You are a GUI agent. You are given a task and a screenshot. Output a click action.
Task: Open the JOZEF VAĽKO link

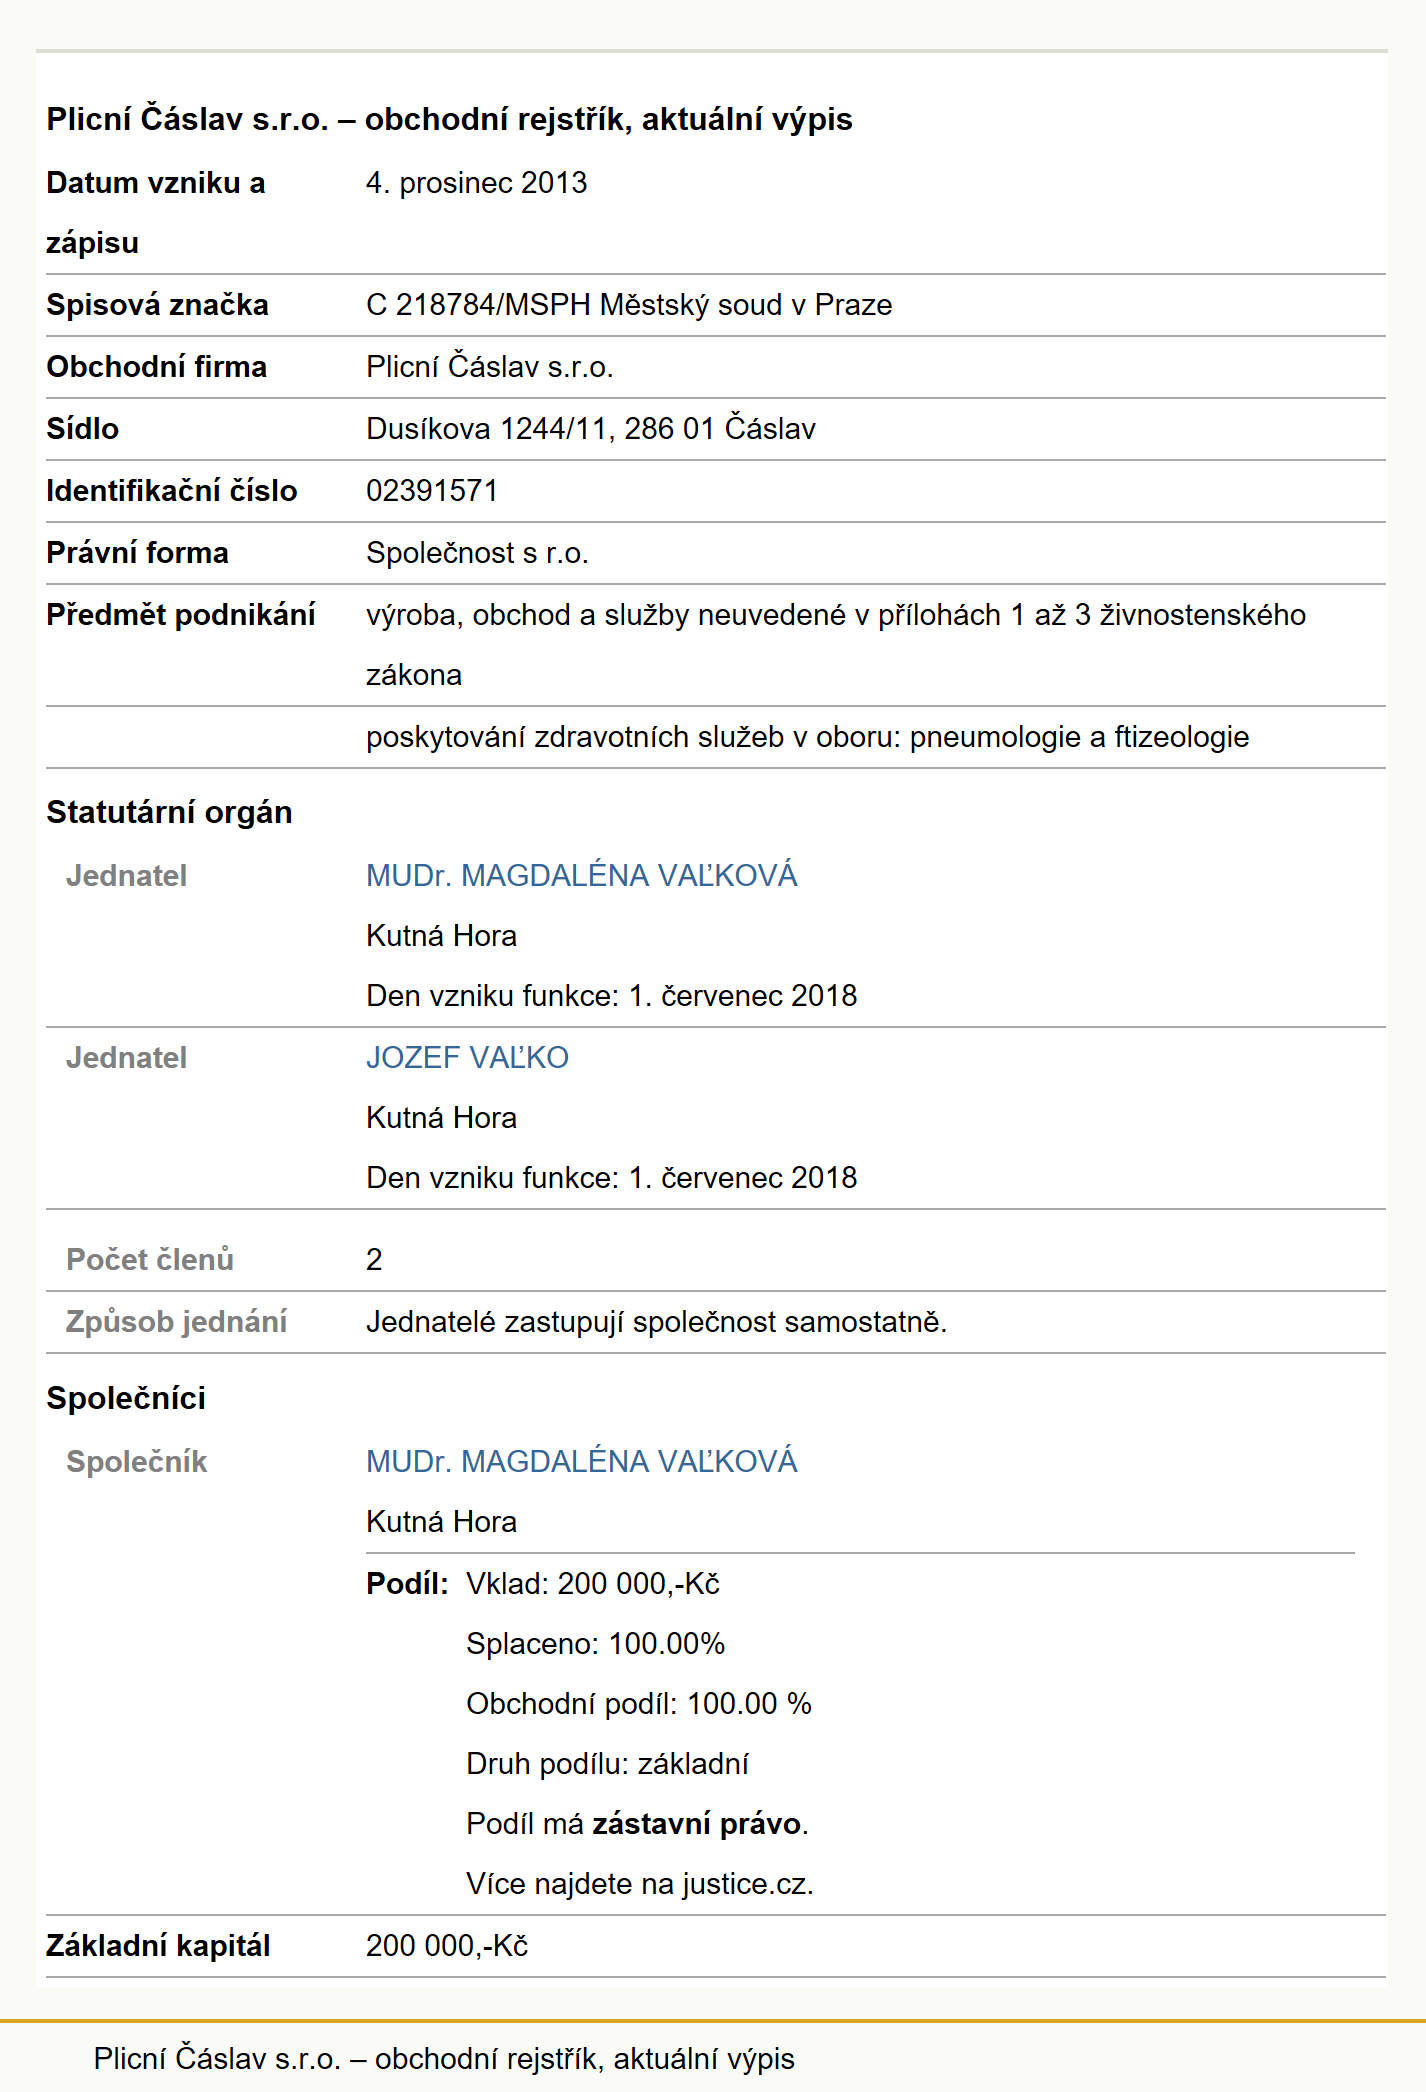(467, 1057)
